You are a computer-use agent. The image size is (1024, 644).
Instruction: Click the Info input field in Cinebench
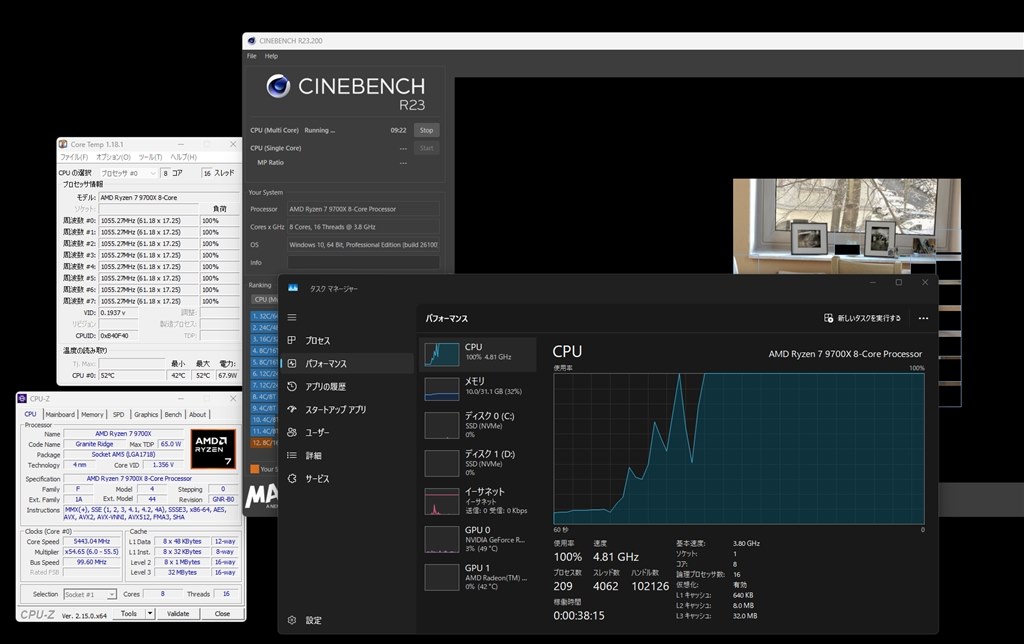pyautogui.click(x=364, y=263)
